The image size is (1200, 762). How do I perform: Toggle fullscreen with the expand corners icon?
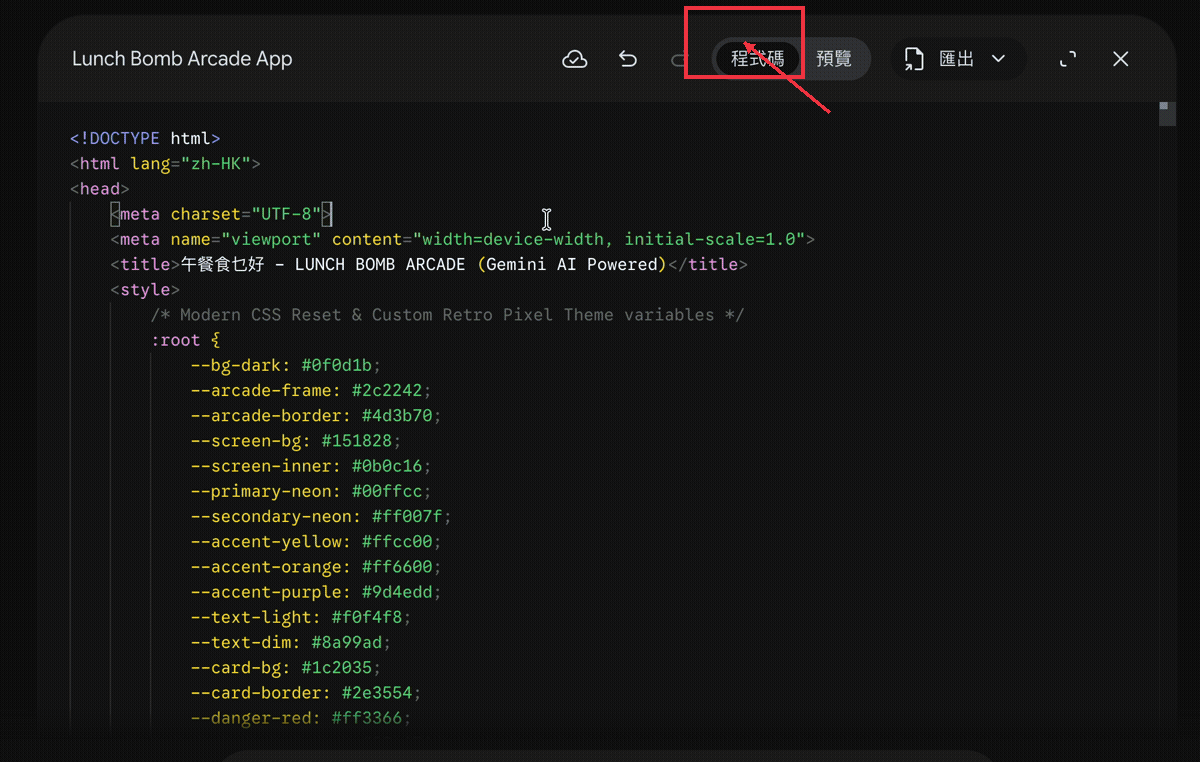[1068, 59]
